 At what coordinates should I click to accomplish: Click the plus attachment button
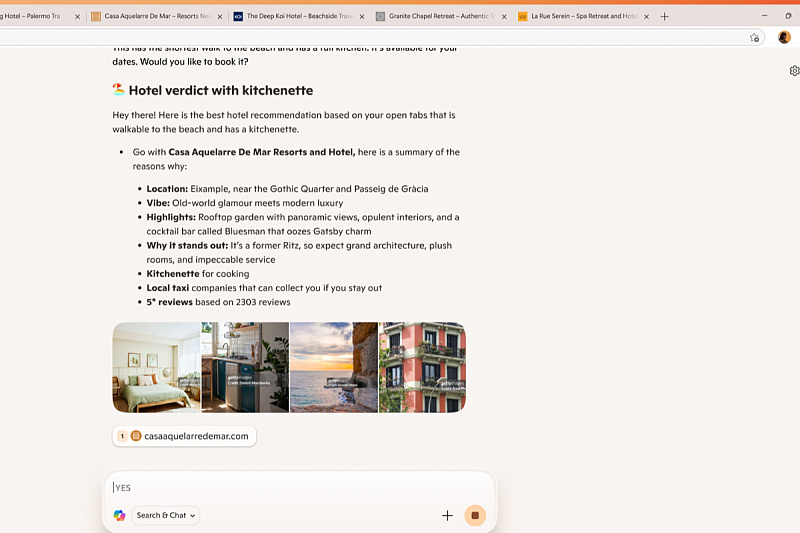(447, 516)
